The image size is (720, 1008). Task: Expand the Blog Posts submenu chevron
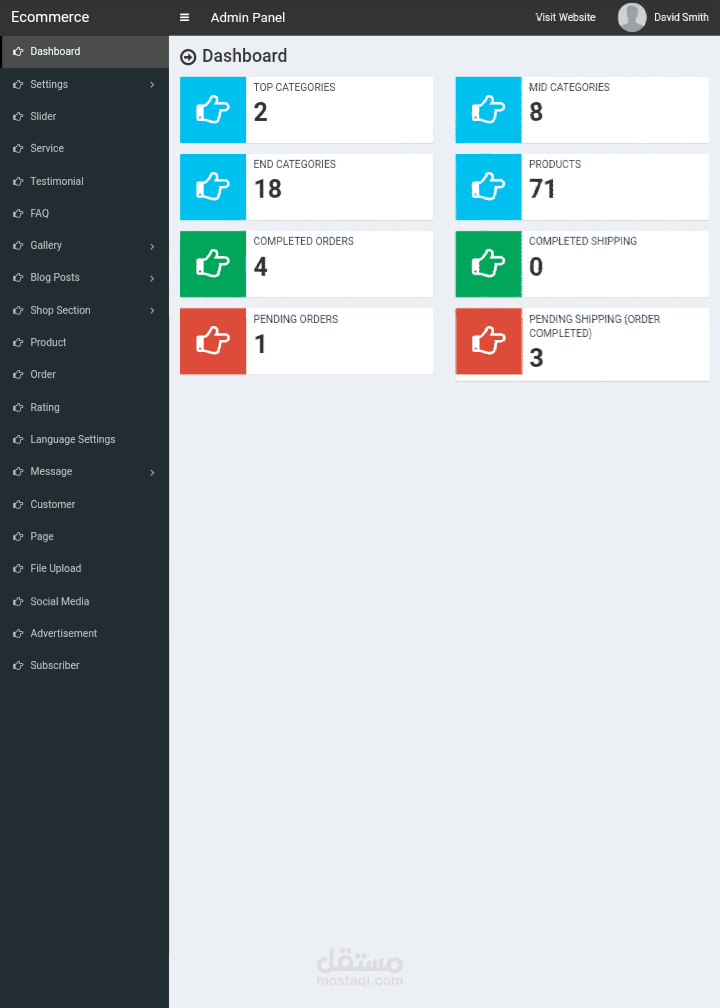[152, 278]
